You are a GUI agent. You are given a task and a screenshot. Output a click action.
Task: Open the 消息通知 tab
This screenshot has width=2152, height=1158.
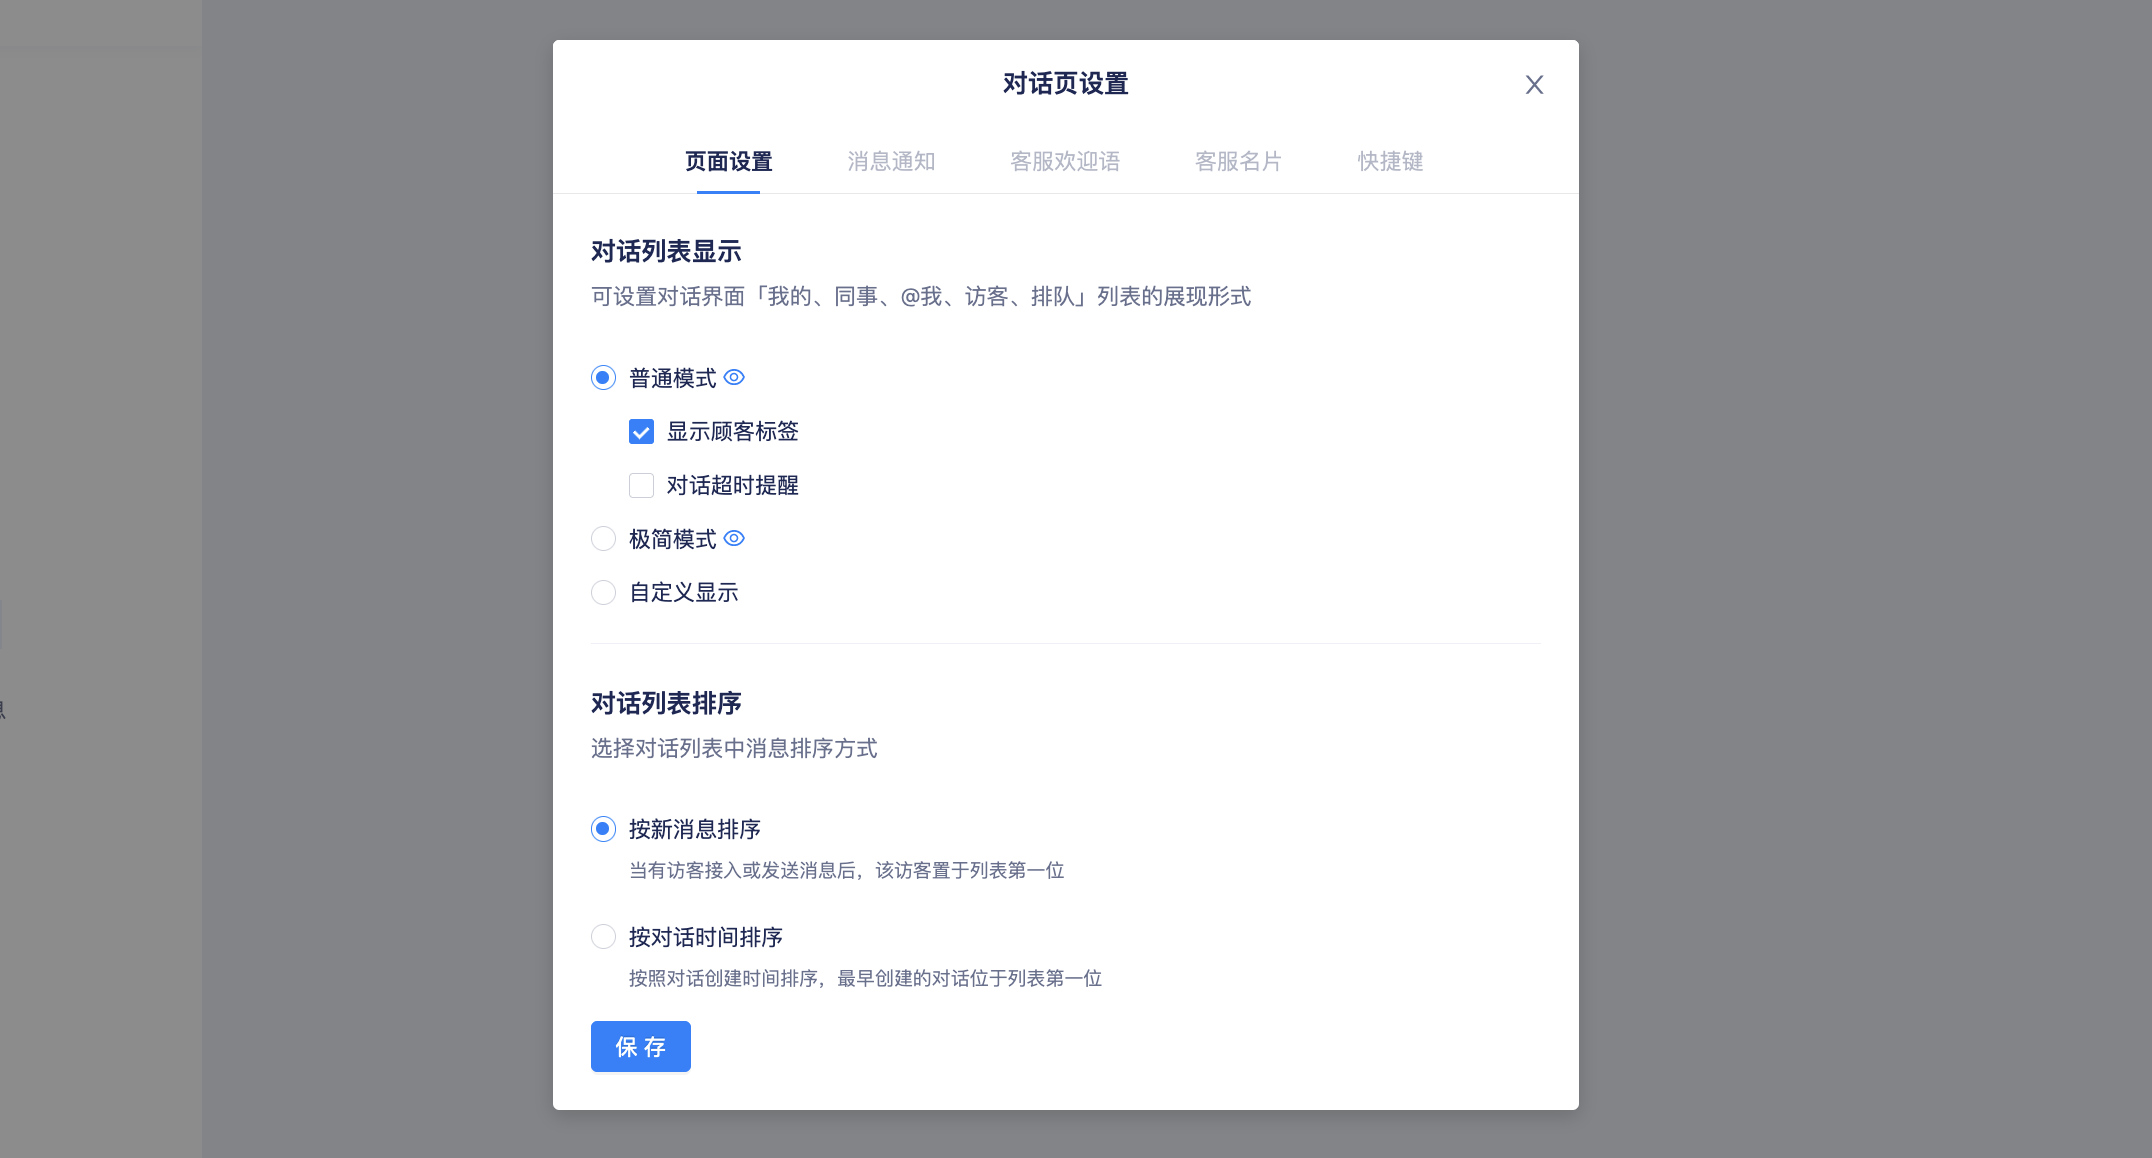[891, 162]
